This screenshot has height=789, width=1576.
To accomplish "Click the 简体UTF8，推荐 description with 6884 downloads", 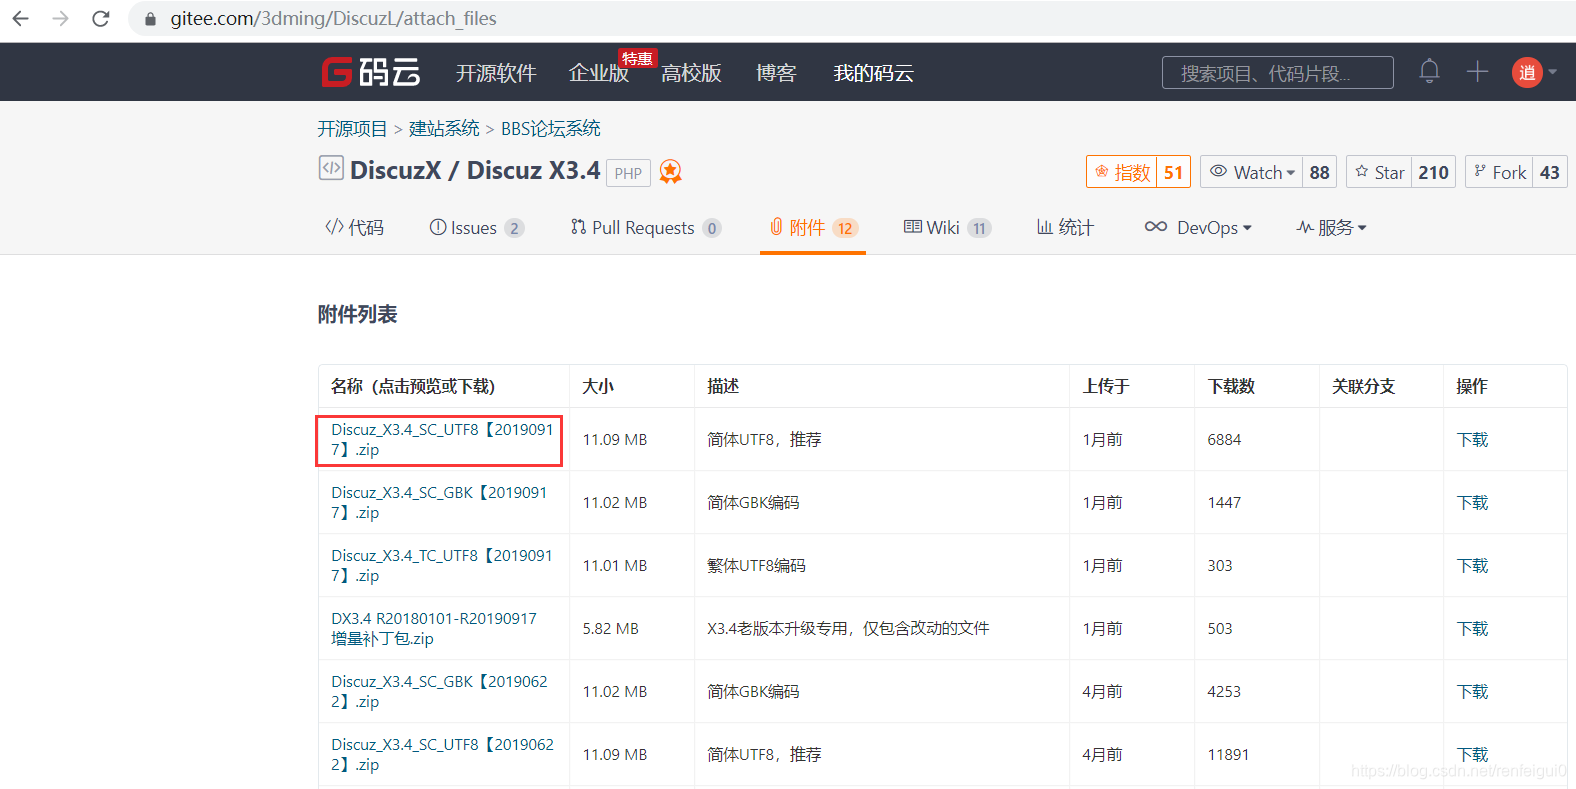I will [764, 440].
